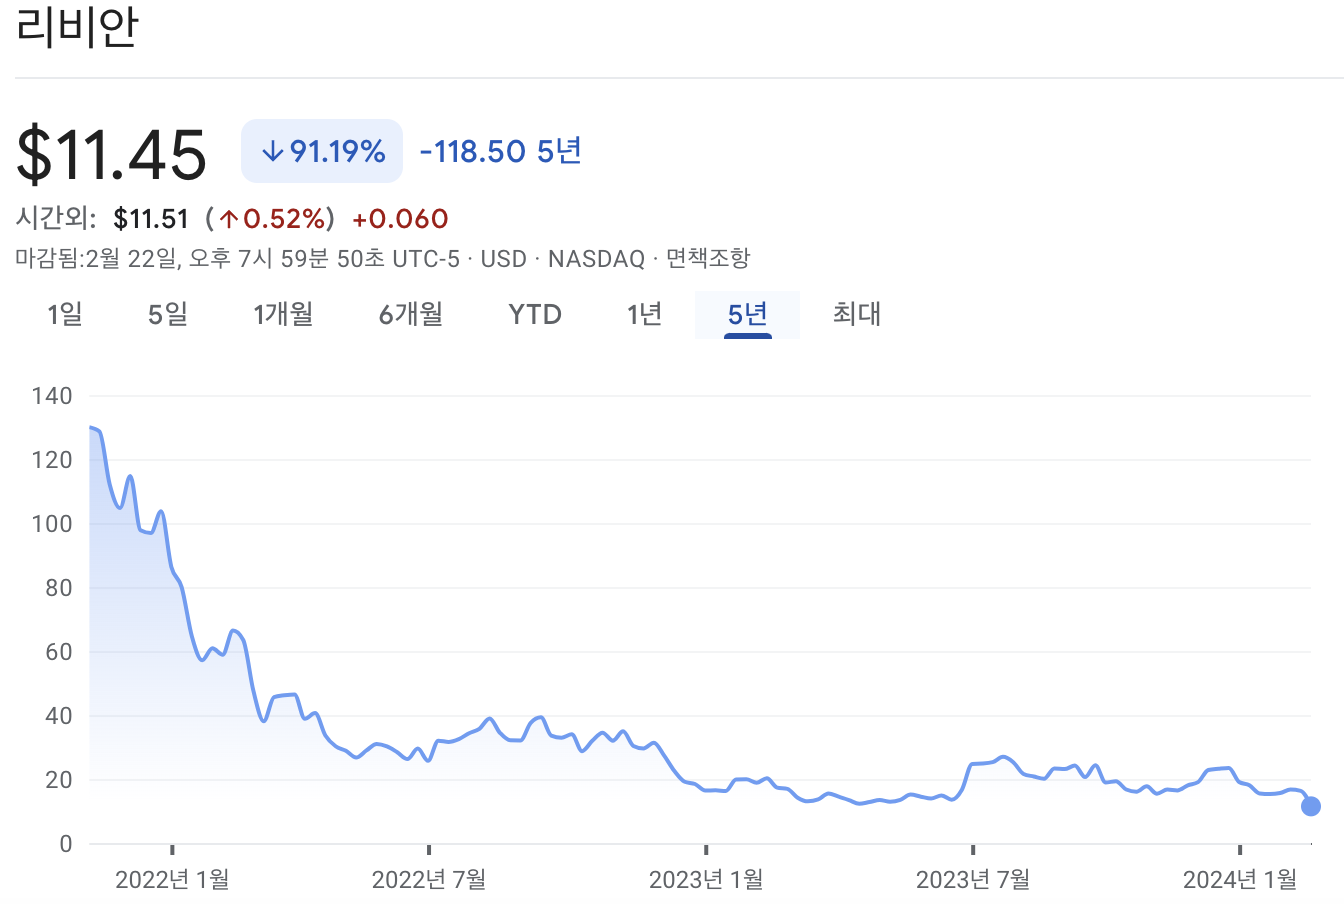
Task: Click the 2023년 7월 axis label
Action: click(973, 880)
